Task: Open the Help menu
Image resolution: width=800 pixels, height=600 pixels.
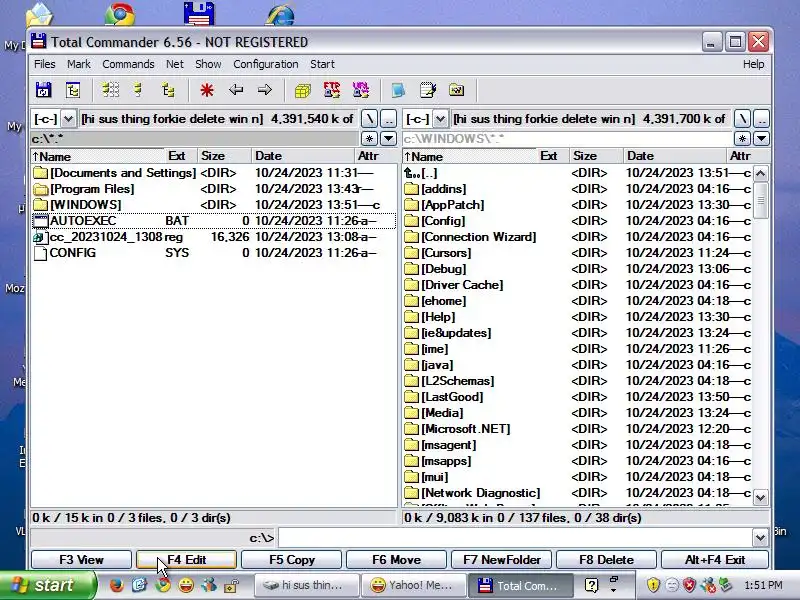Action: tap(754, 64)
